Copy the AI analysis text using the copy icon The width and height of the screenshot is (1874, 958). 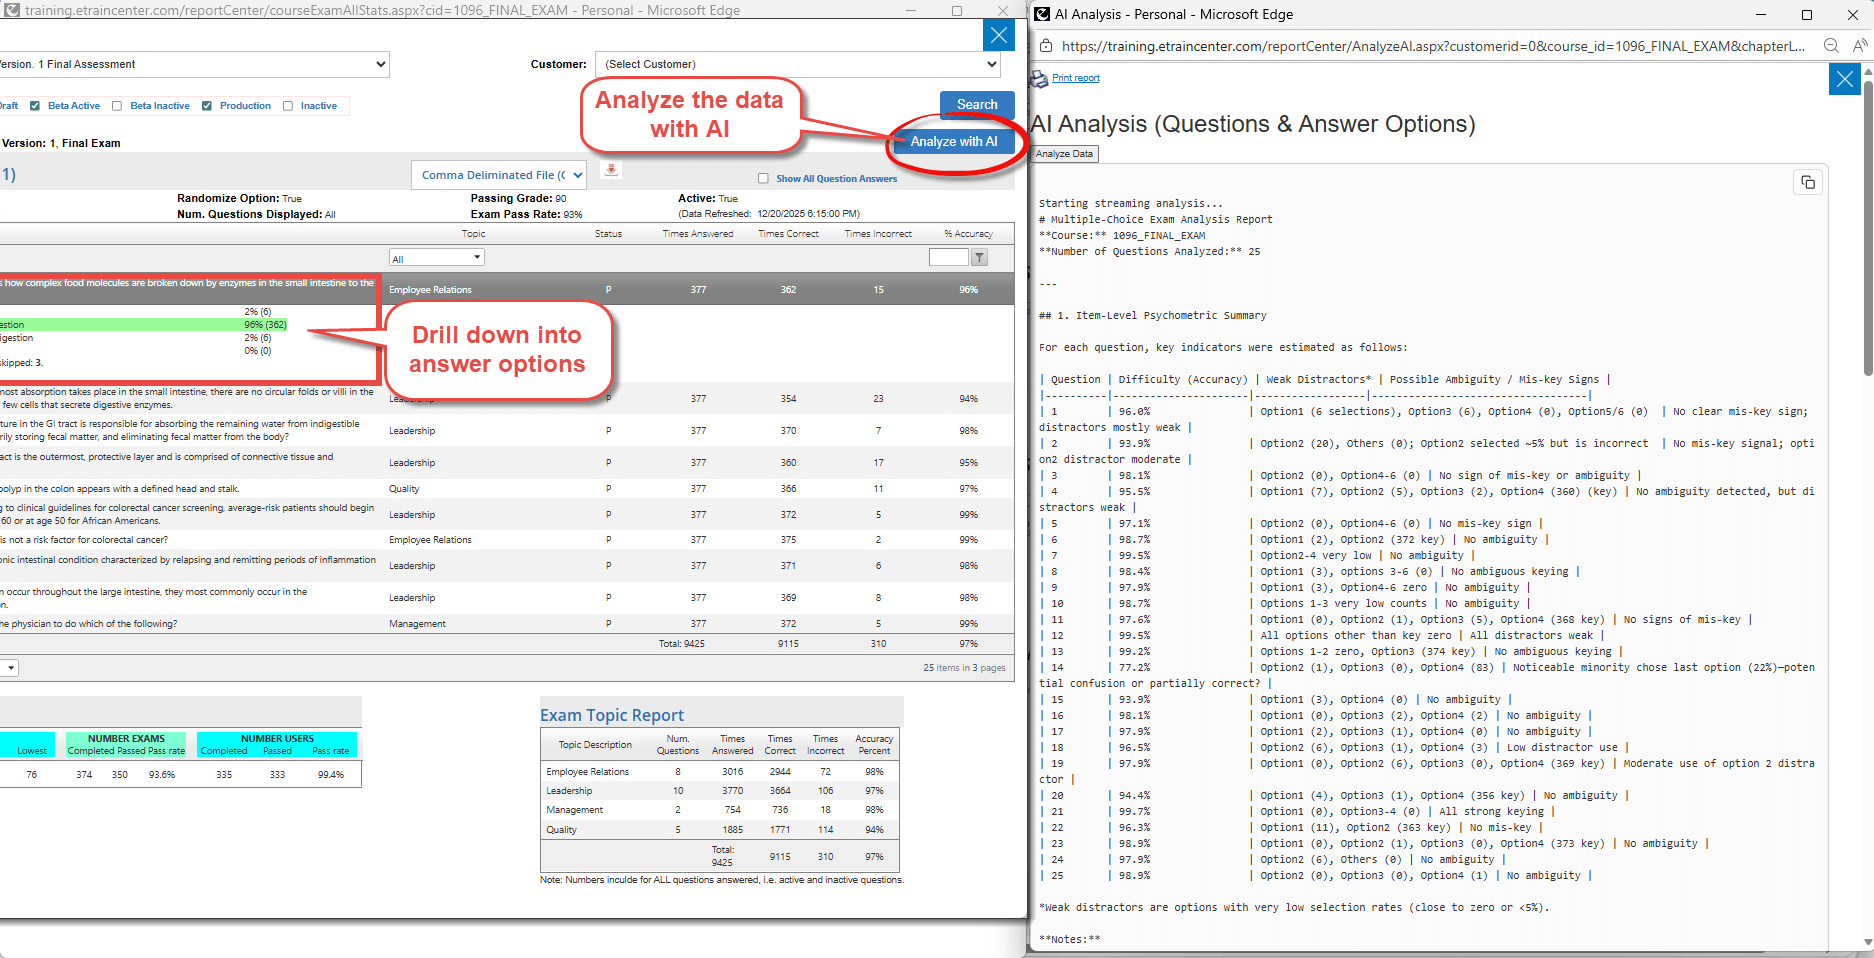coord(1808,182)
